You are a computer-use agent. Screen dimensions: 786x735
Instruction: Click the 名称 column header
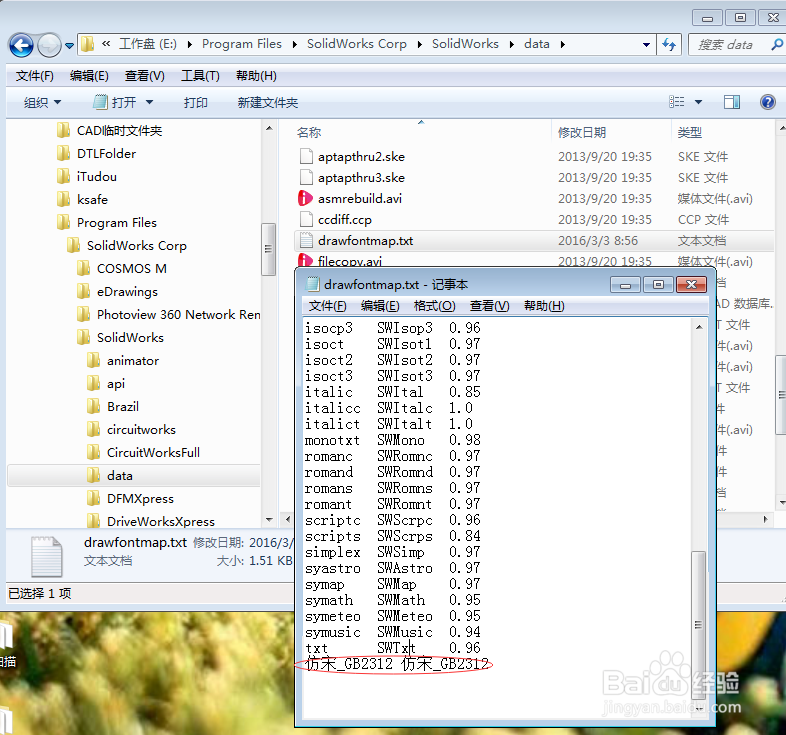(x=309, y=133)
